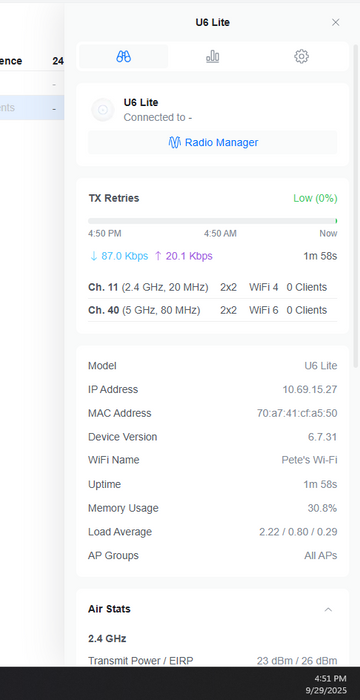The image size is (360, 700).
Task: Open the settings gear tab
Action: pos(301,57)
